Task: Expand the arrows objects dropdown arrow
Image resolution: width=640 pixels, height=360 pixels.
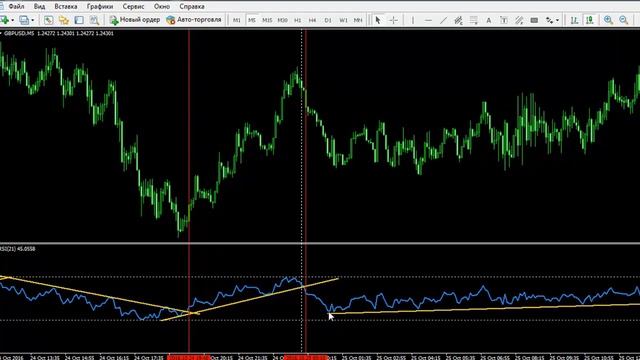Action: point(558,20)
